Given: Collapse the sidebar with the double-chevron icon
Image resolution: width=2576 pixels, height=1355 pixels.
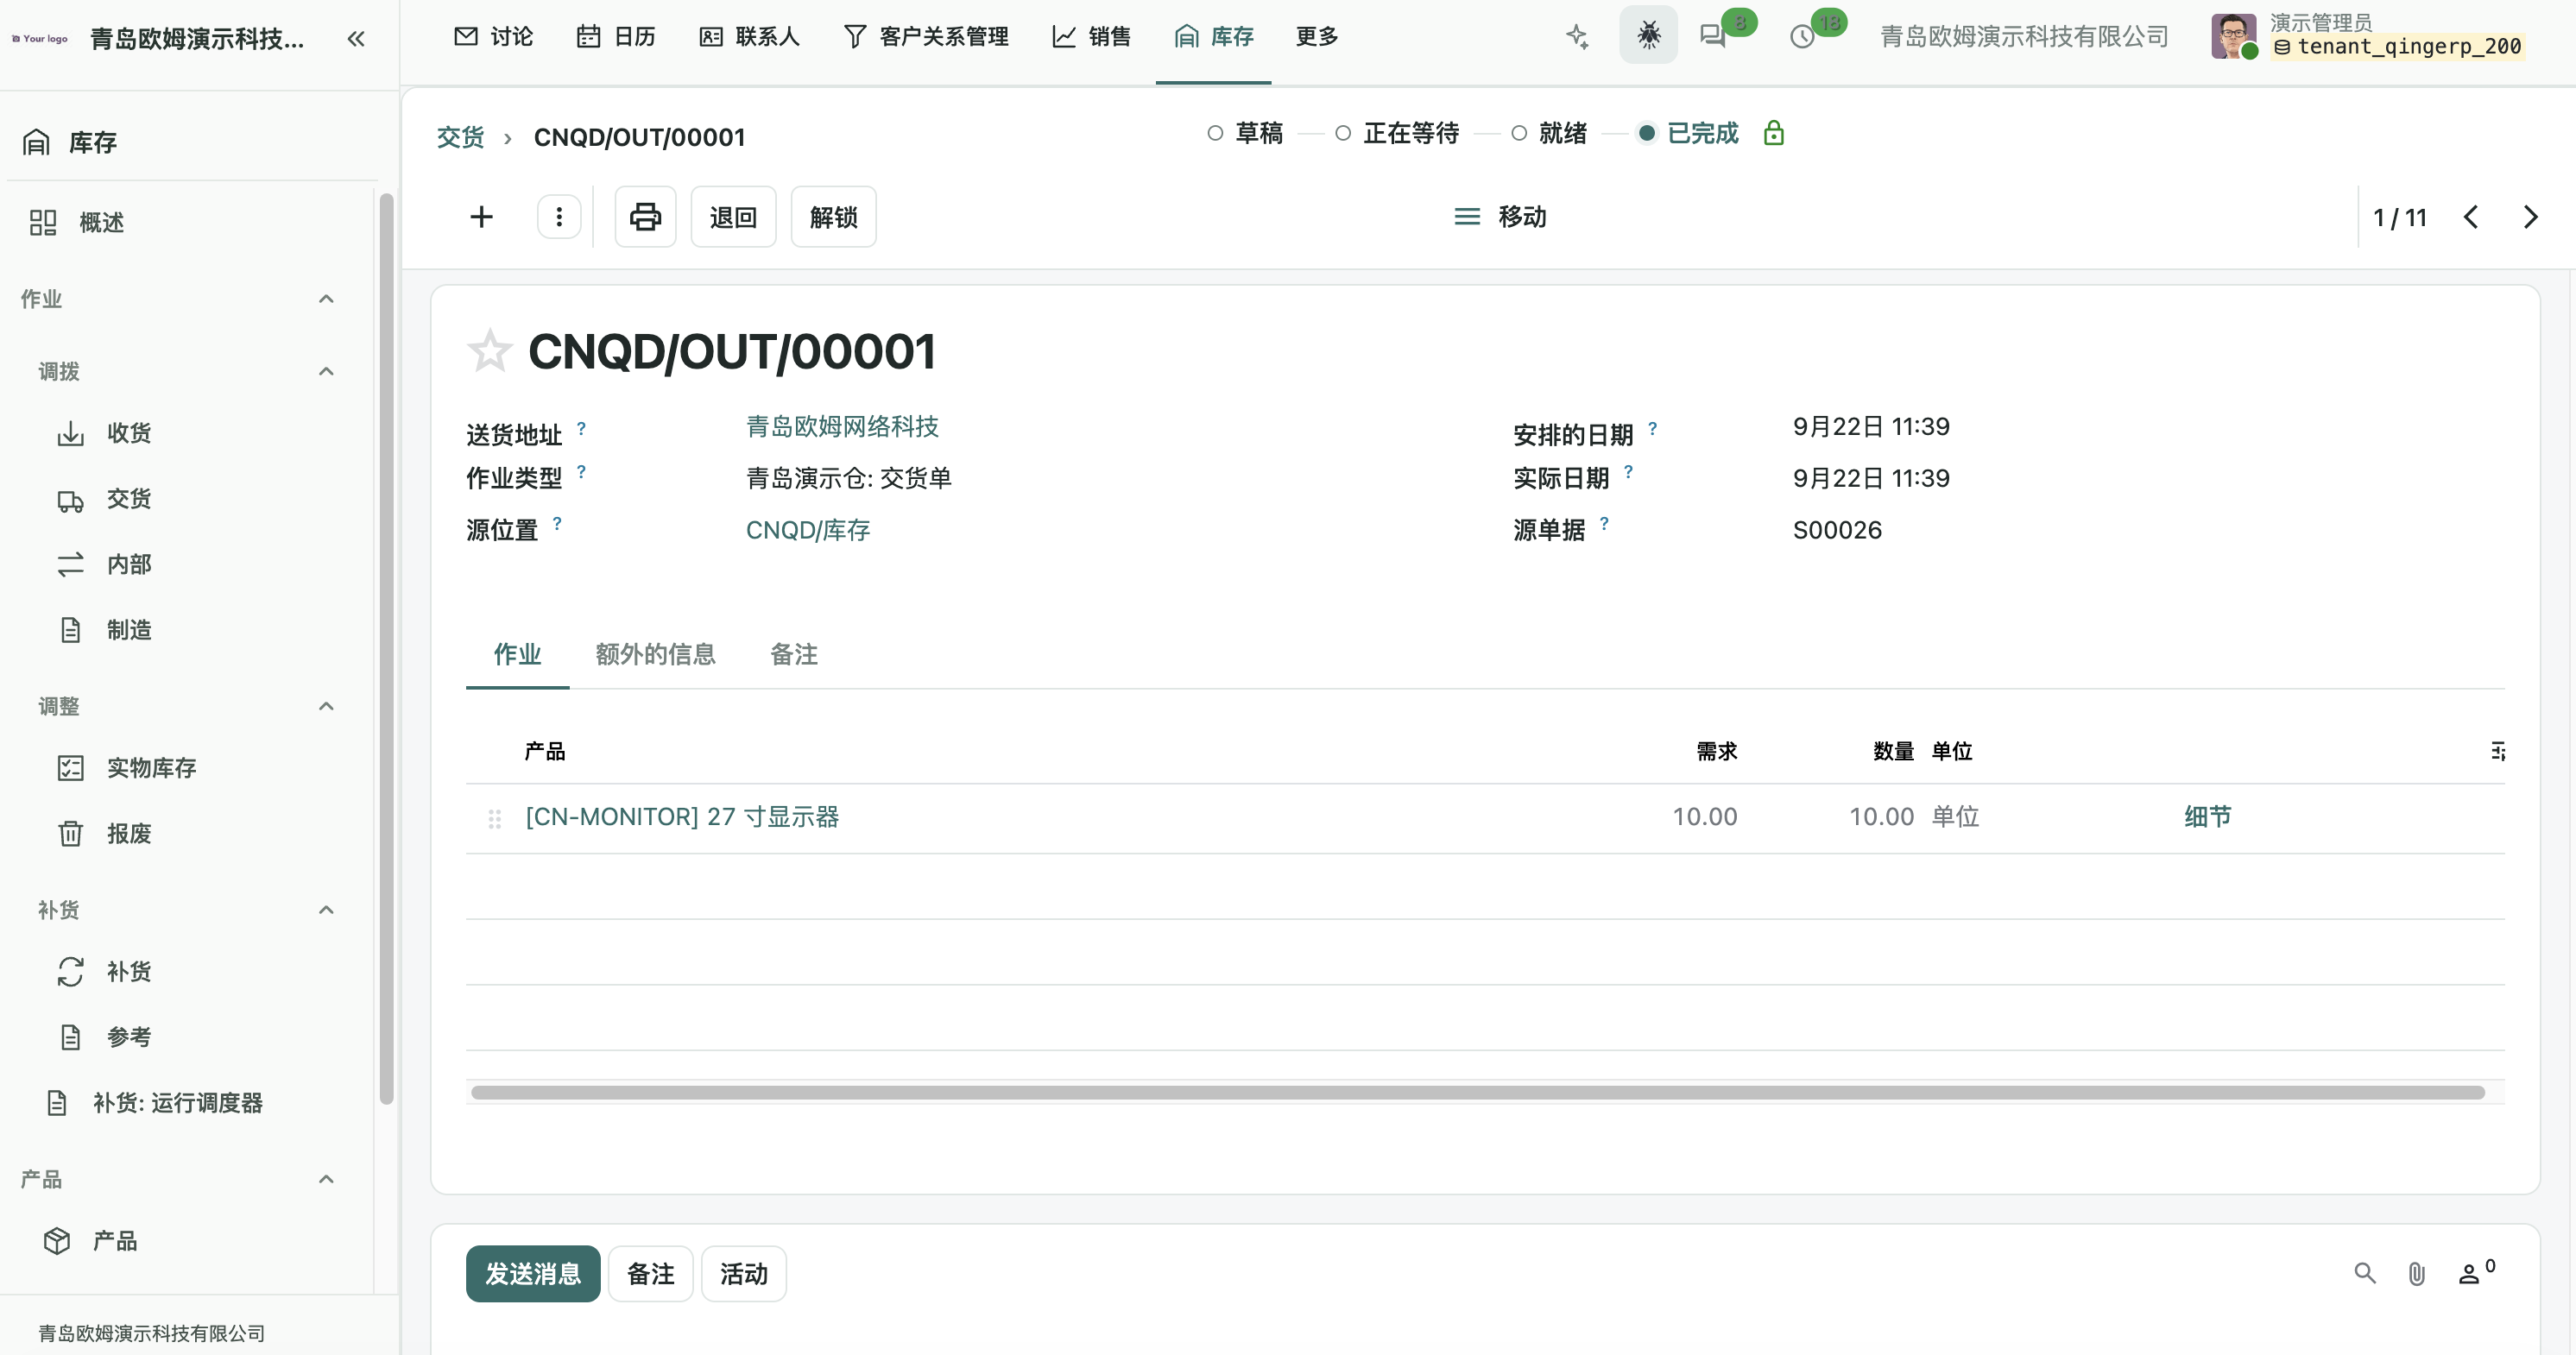Looking at the screenshot, I should coord(356,39).
